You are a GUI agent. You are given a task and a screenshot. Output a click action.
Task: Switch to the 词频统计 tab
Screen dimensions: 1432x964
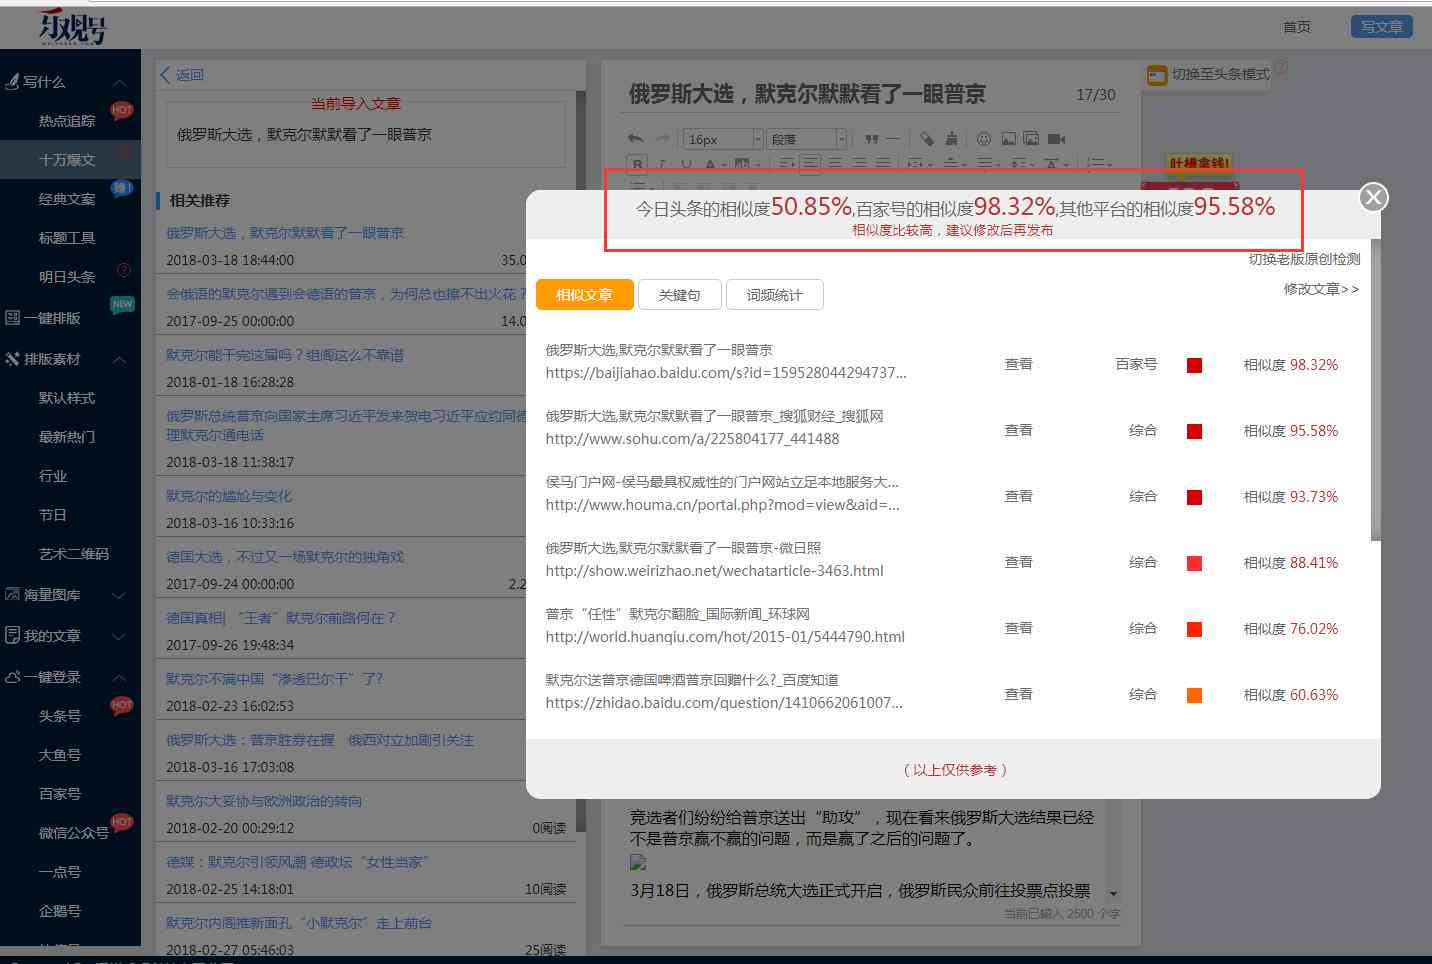point(774,295)
